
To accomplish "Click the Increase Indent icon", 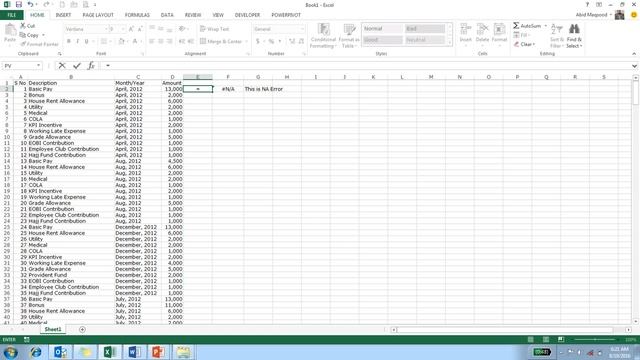I will [x=190, y=41].
